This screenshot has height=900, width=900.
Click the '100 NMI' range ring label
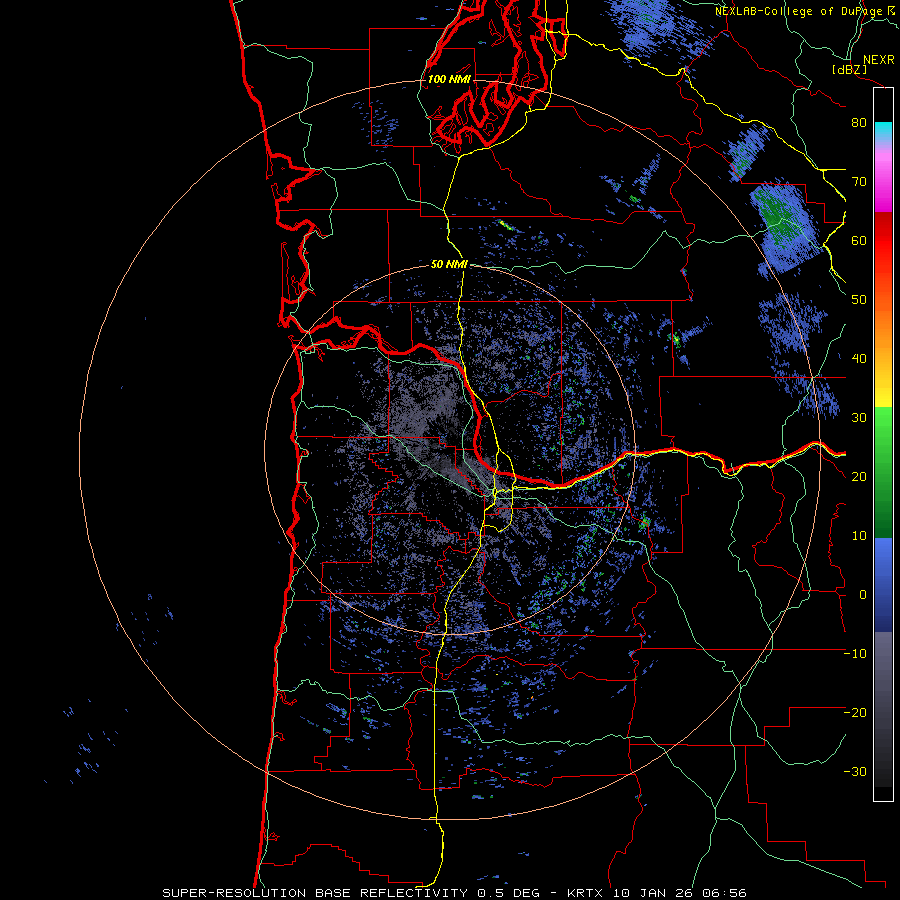[x=449, y=79]
